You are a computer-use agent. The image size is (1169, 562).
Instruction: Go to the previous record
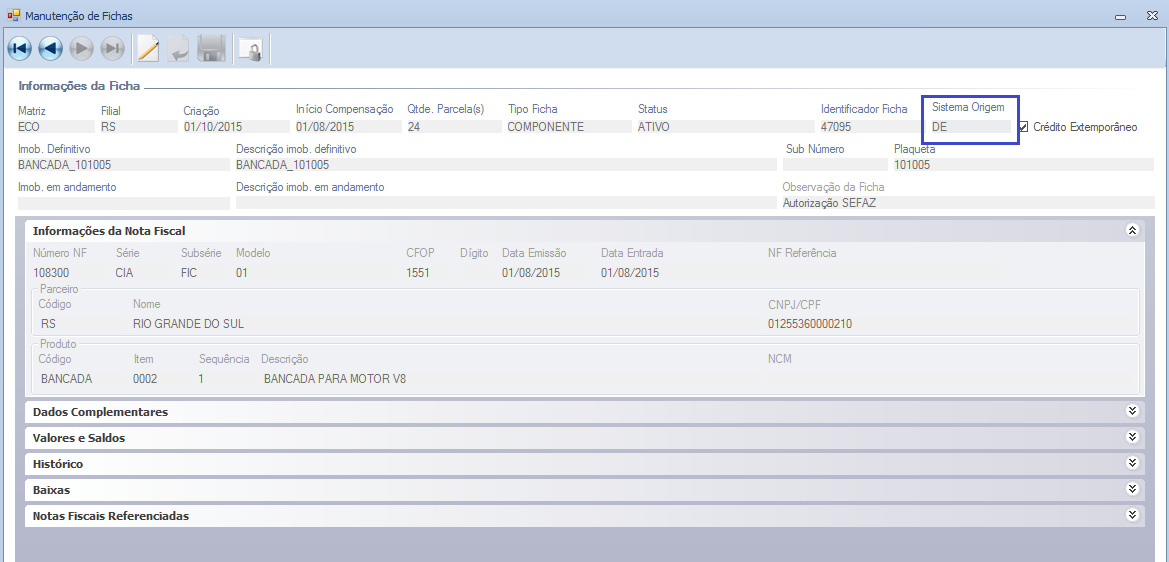point(51,48)
